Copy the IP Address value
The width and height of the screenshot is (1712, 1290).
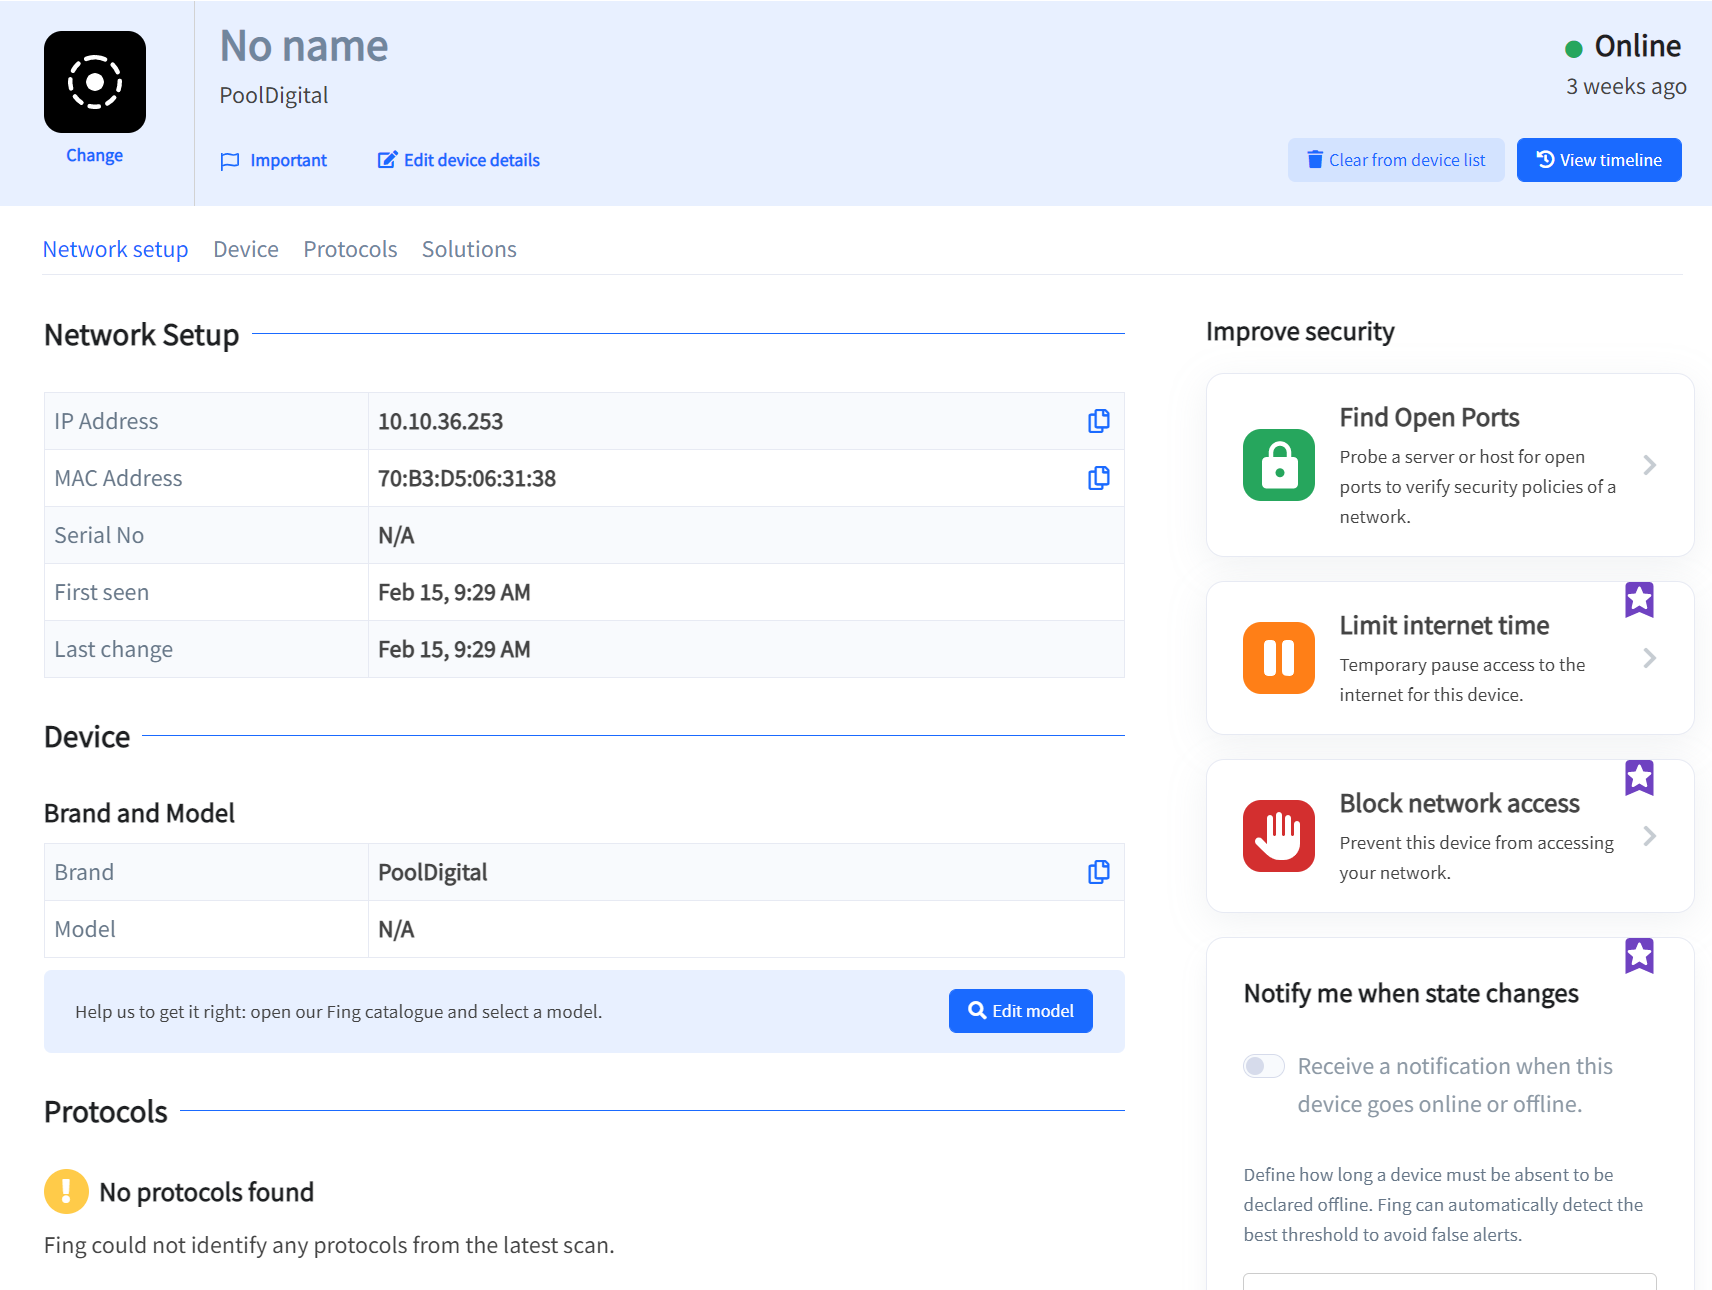[x=1098, y=421]
